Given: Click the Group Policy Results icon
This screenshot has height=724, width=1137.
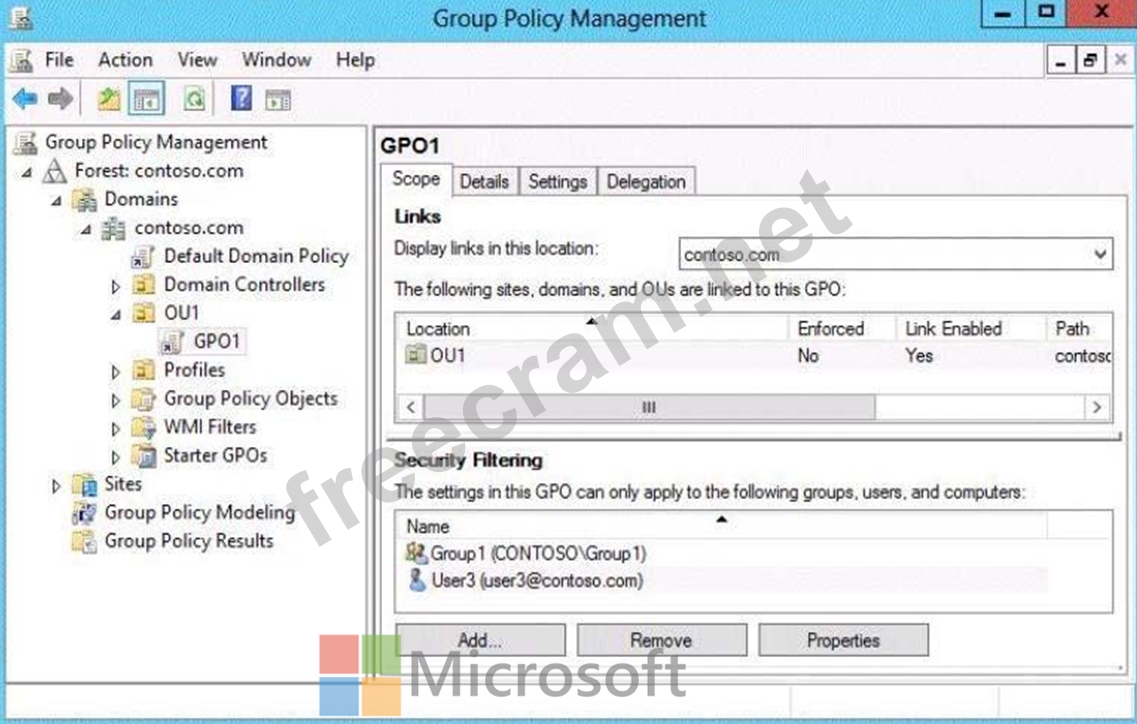Looking at the screenshot, I should pyautogui.click(x=84, y=541).
